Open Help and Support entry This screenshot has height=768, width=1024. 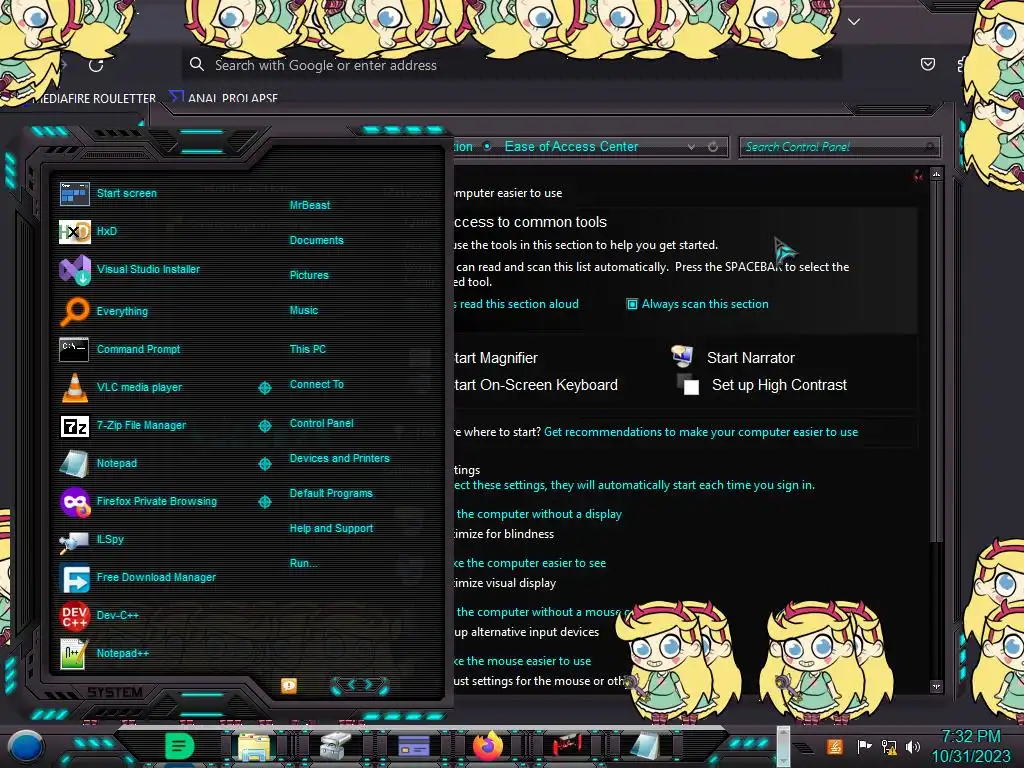pos(331,528)
